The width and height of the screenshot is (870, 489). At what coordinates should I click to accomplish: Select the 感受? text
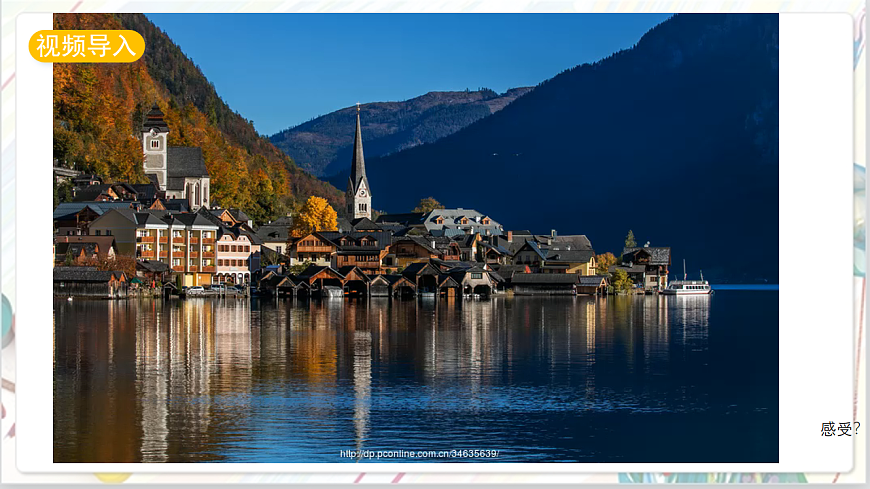tap(839, 429)
